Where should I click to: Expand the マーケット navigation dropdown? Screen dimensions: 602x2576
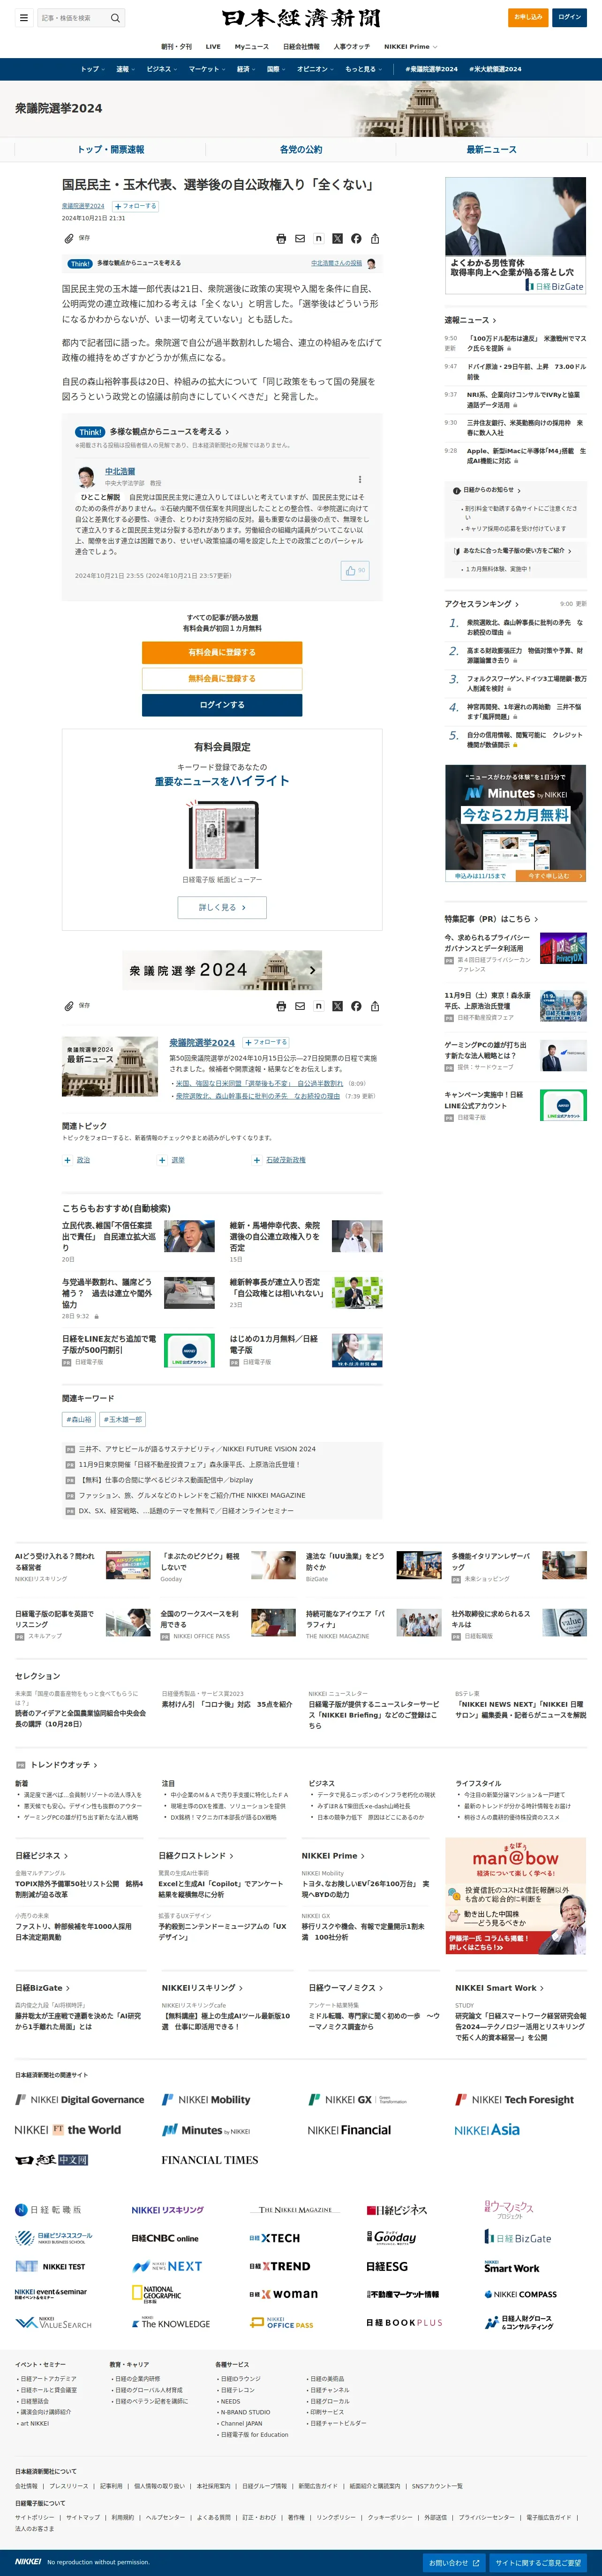pos(207,69)
